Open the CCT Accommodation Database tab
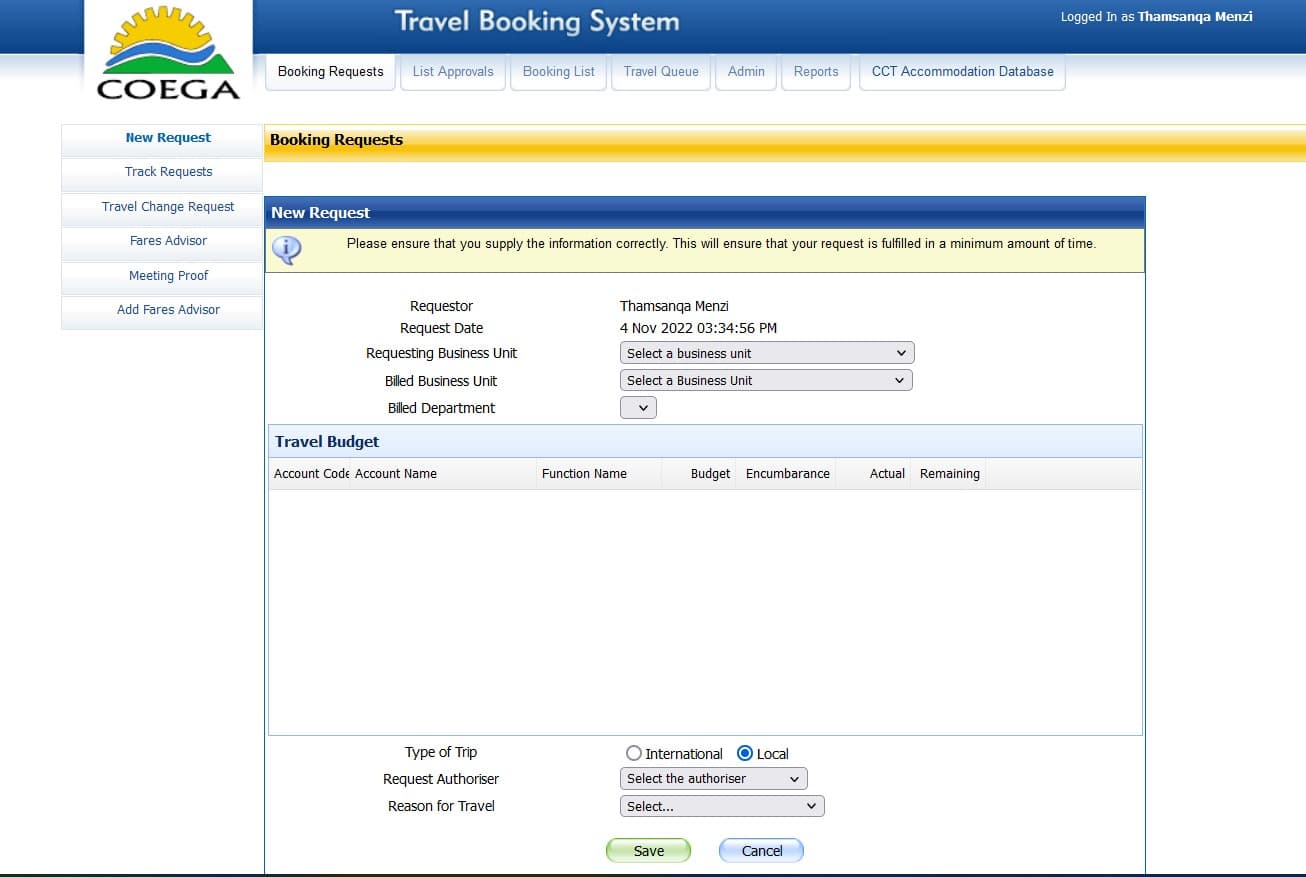This screenshot has height=877, width=1306. tap(962, 72)
